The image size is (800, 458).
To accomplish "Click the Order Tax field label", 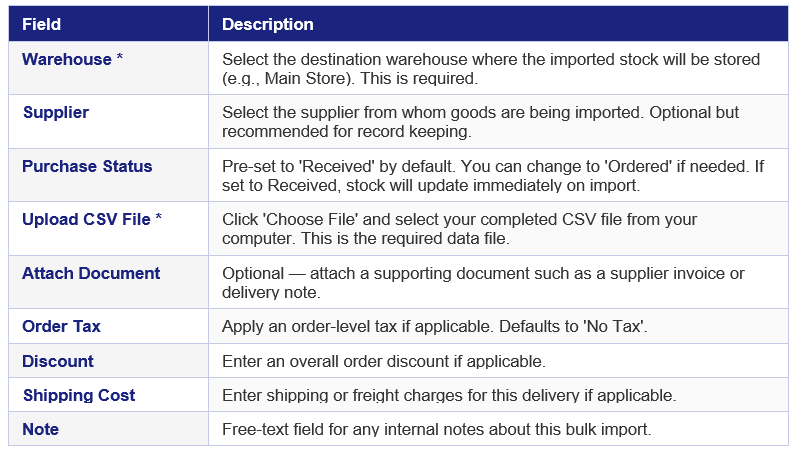I will click(61, 326).
